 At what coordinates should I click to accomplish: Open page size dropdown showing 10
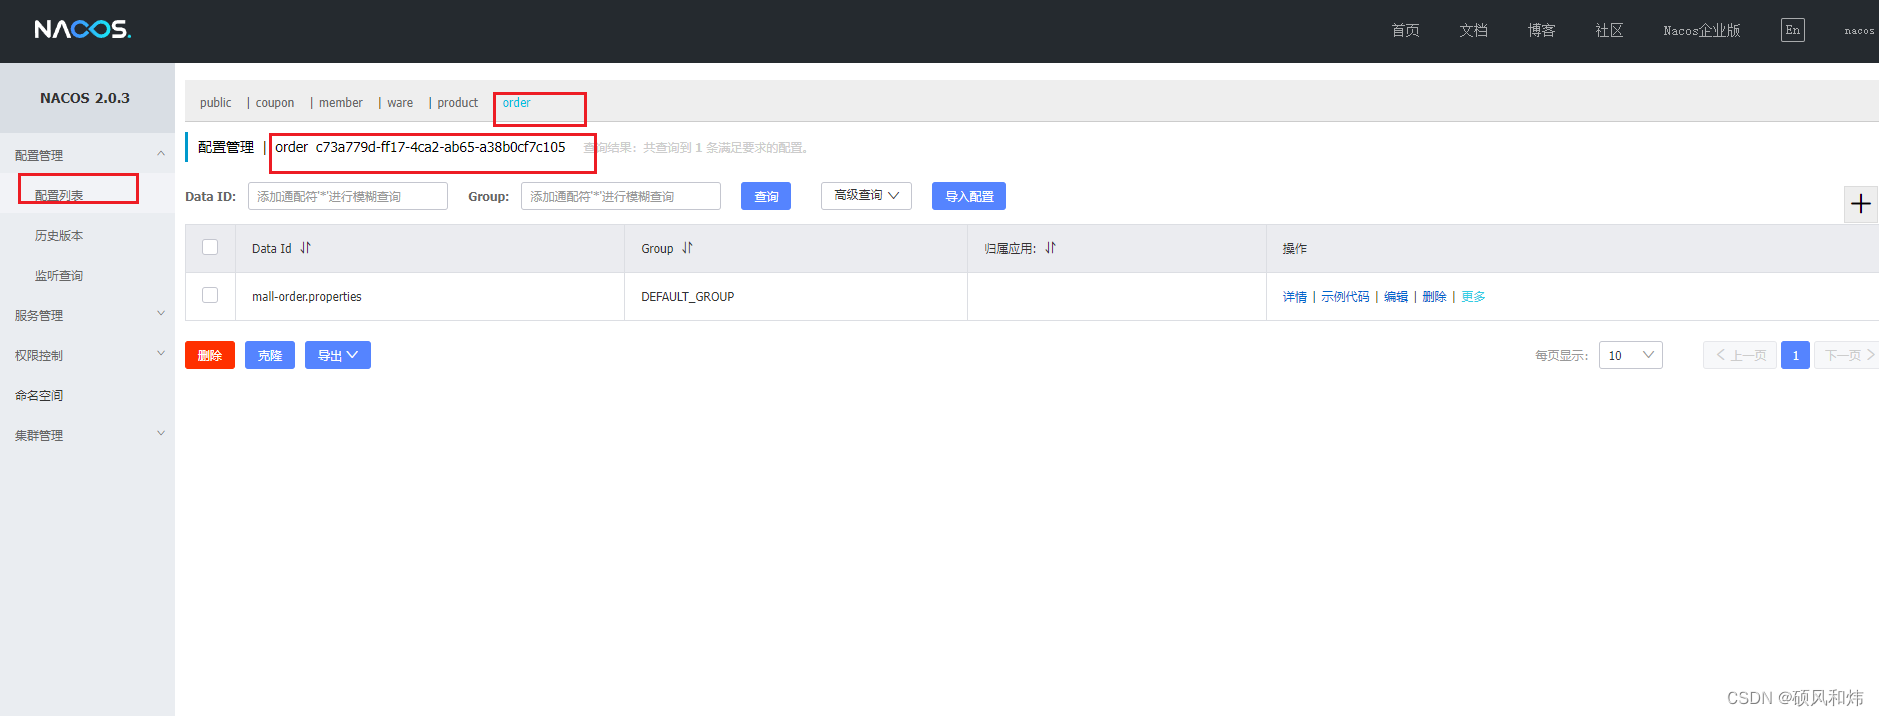tap(1631, 355)
